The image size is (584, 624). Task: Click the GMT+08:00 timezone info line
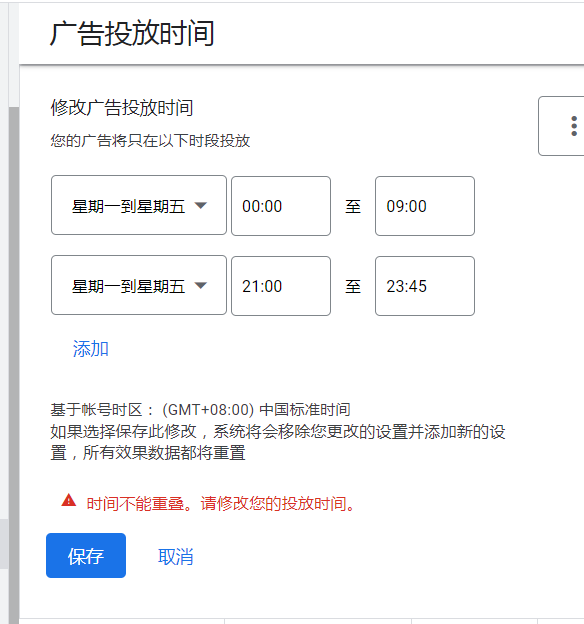pos(200,410)
